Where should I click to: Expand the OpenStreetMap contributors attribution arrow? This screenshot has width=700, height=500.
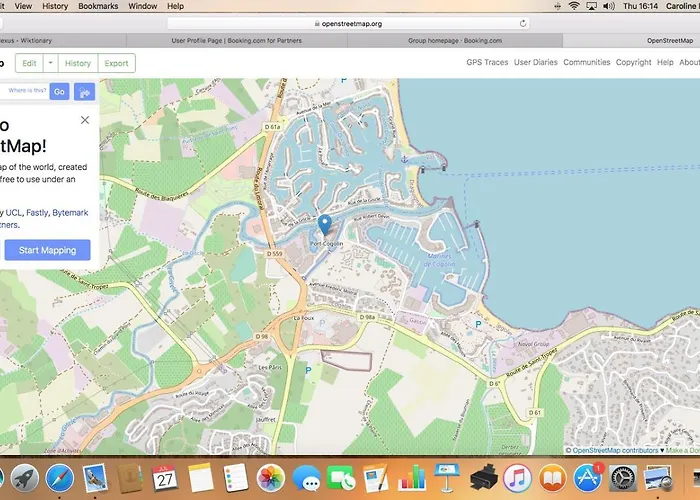[662, 450]
